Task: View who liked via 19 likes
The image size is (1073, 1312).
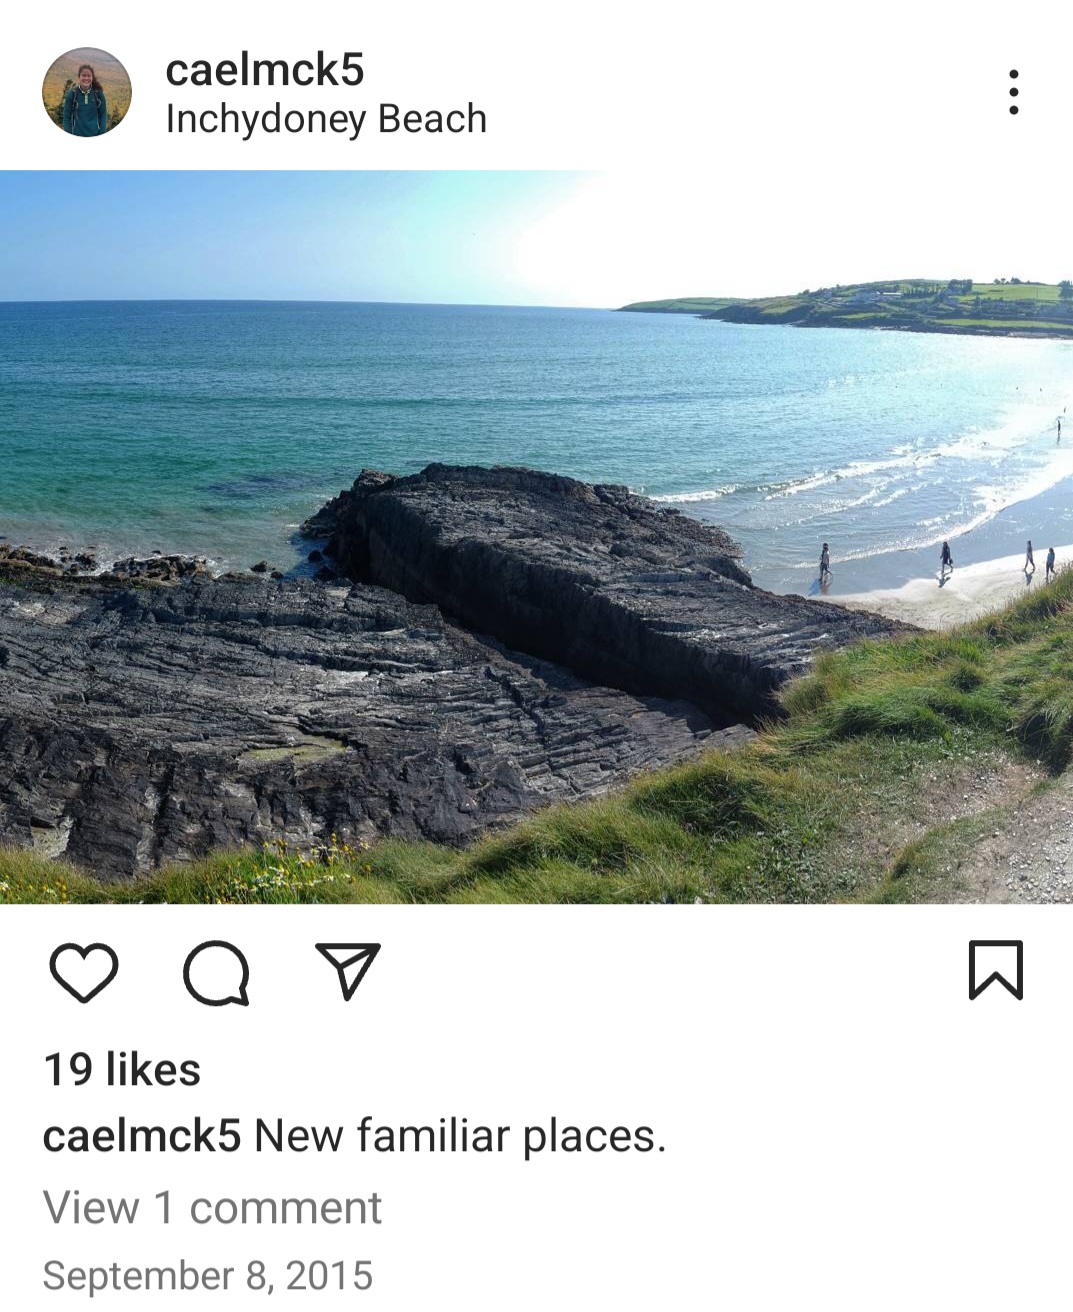Action: 122,1069
